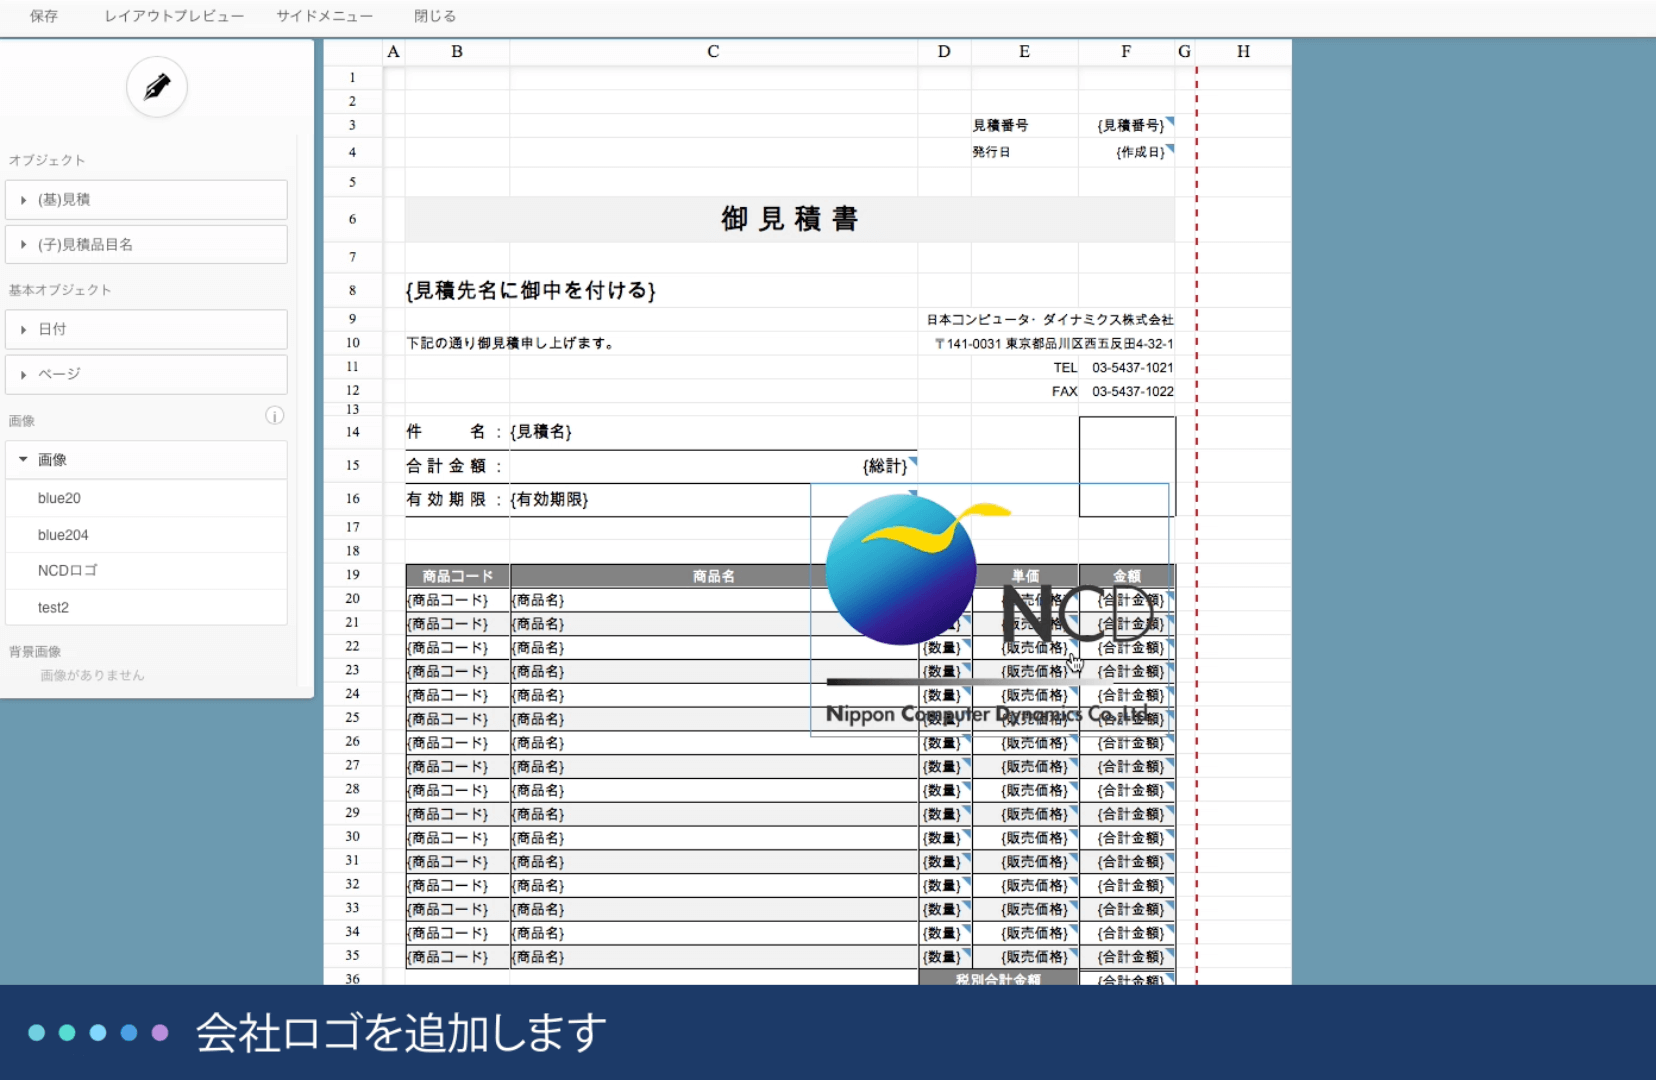The width and height of the screenshot is (1656, 1080).
Task: Select the NCDロゴ image entry
Action: pos(146,571)
